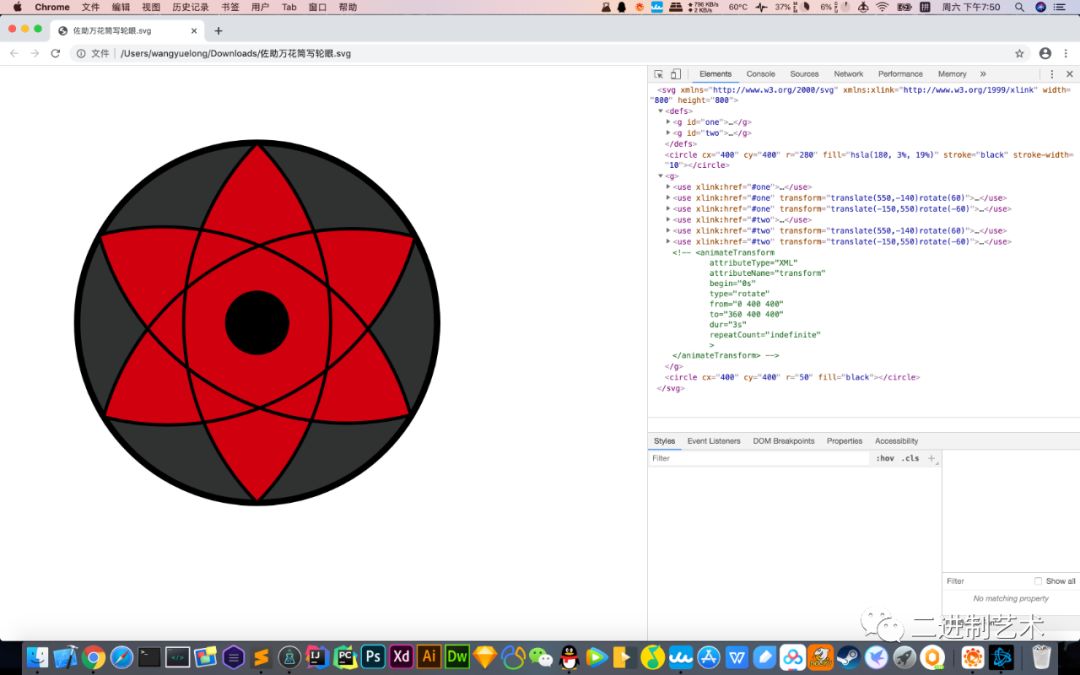
Task: Toggle the Show all checkbox
Action: pos(1038,581)
